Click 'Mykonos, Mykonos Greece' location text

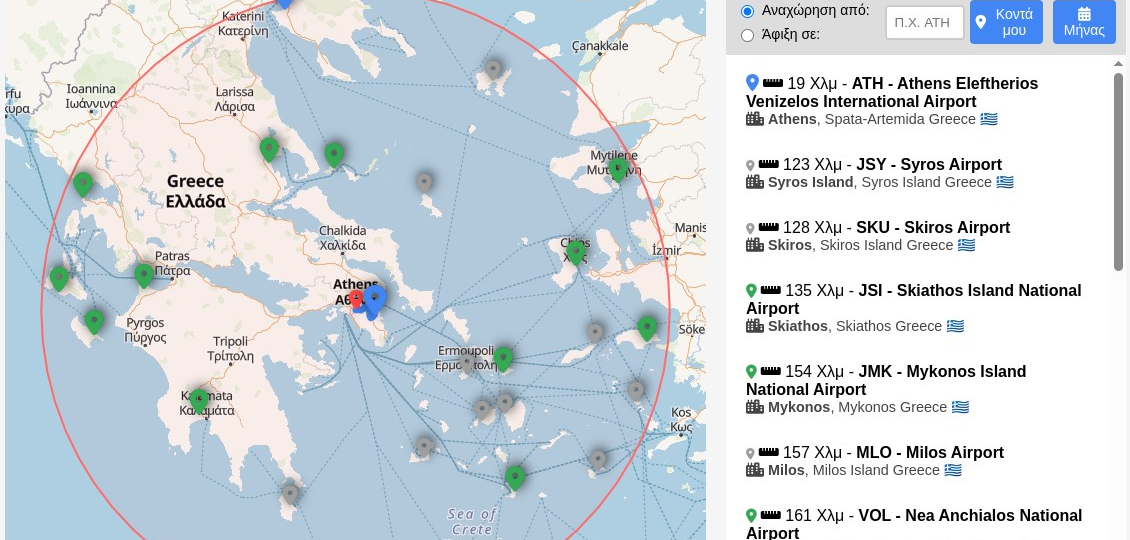coord(858,407)
